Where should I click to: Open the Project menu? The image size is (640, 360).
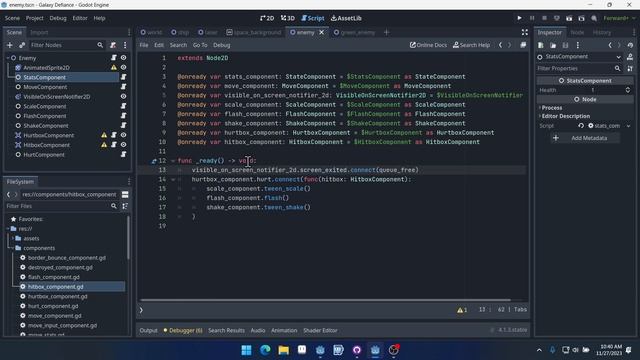coord(34,18)
